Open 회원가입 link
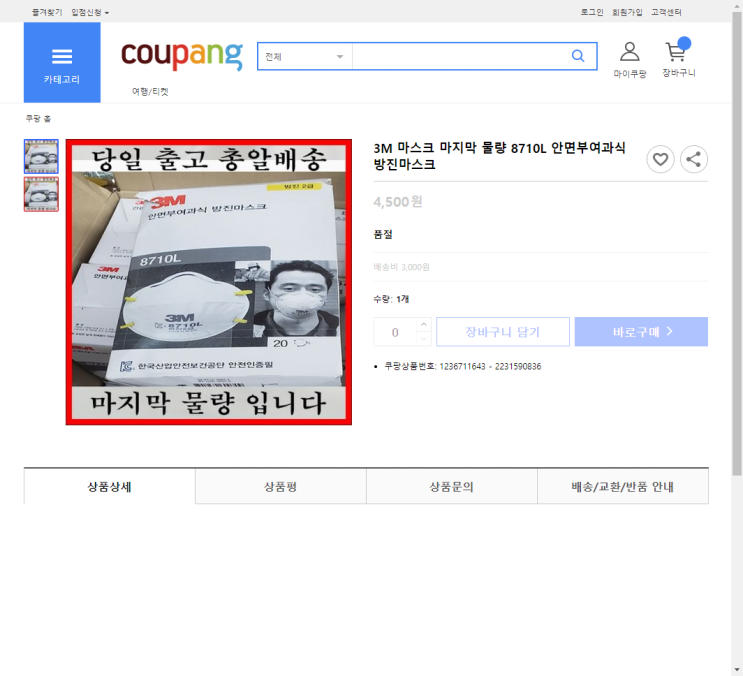 (627, 12)
